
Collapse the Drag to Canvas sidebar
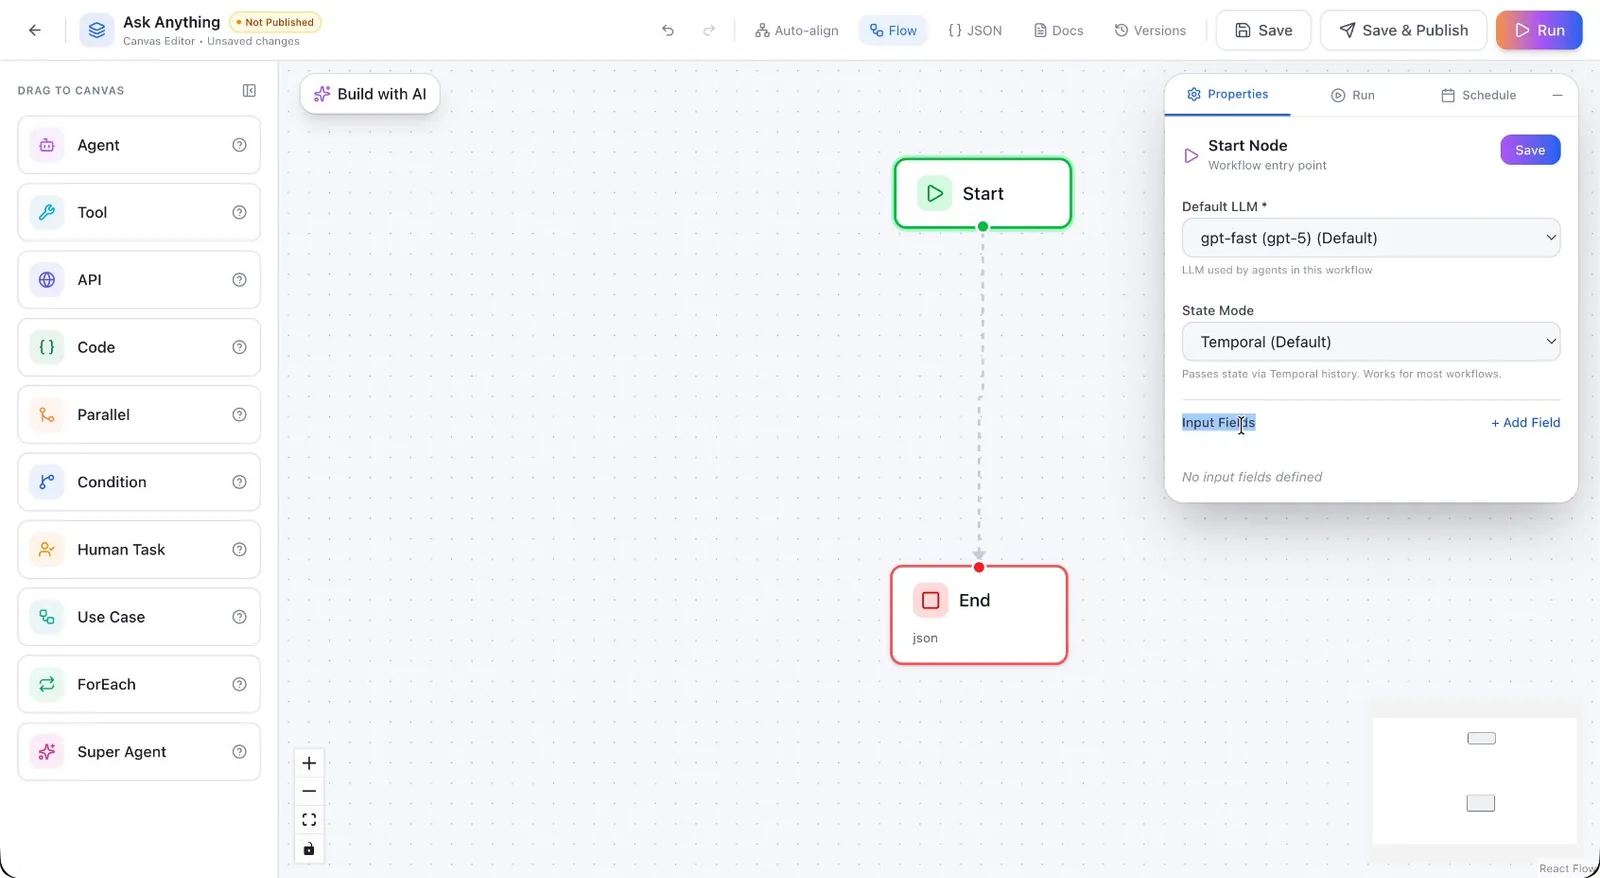tap(249, 90)
